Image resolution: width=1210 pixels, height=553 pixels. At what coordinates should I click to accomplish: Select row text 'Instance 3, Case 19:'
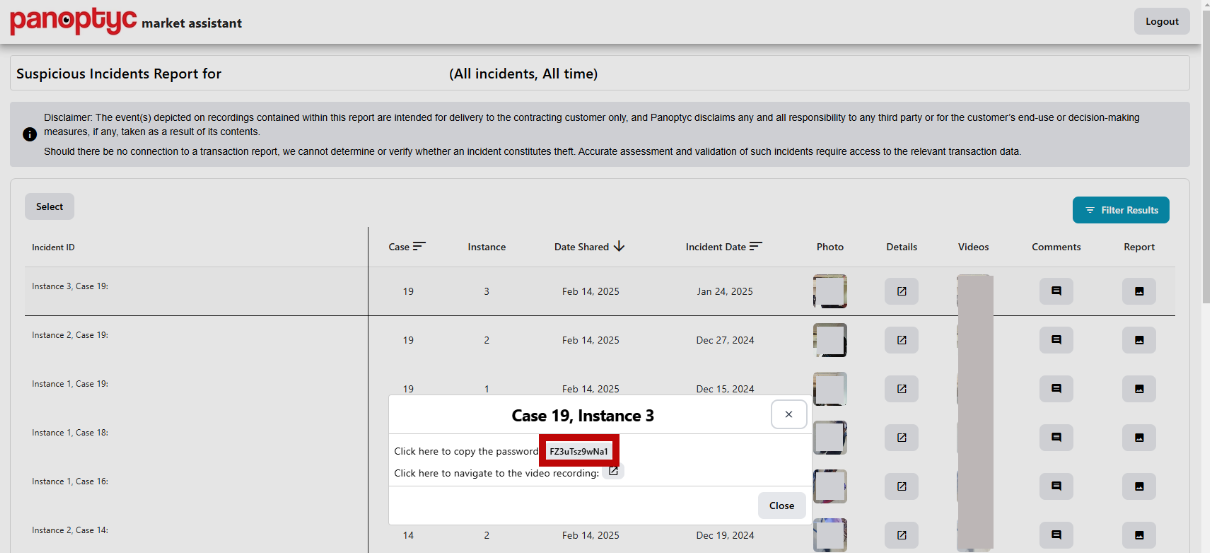70,286
